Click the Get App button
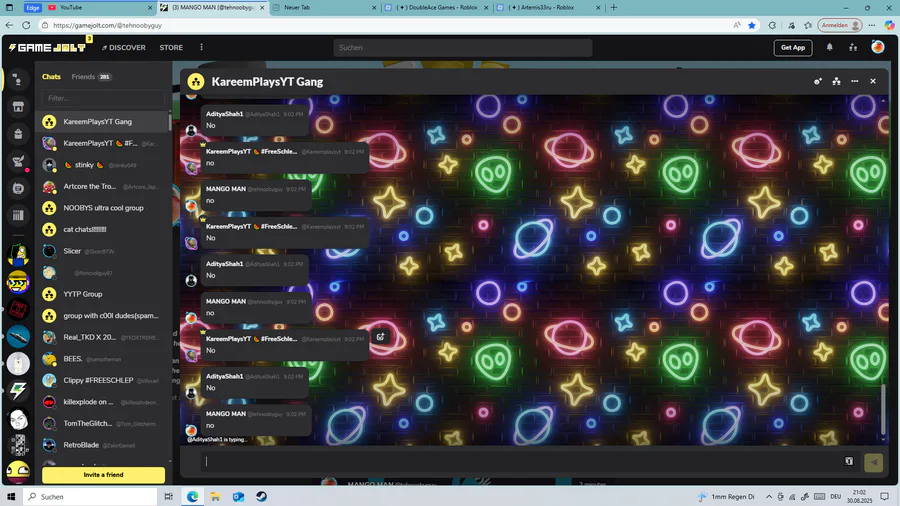900x506 pixels. tap(793, 48)
